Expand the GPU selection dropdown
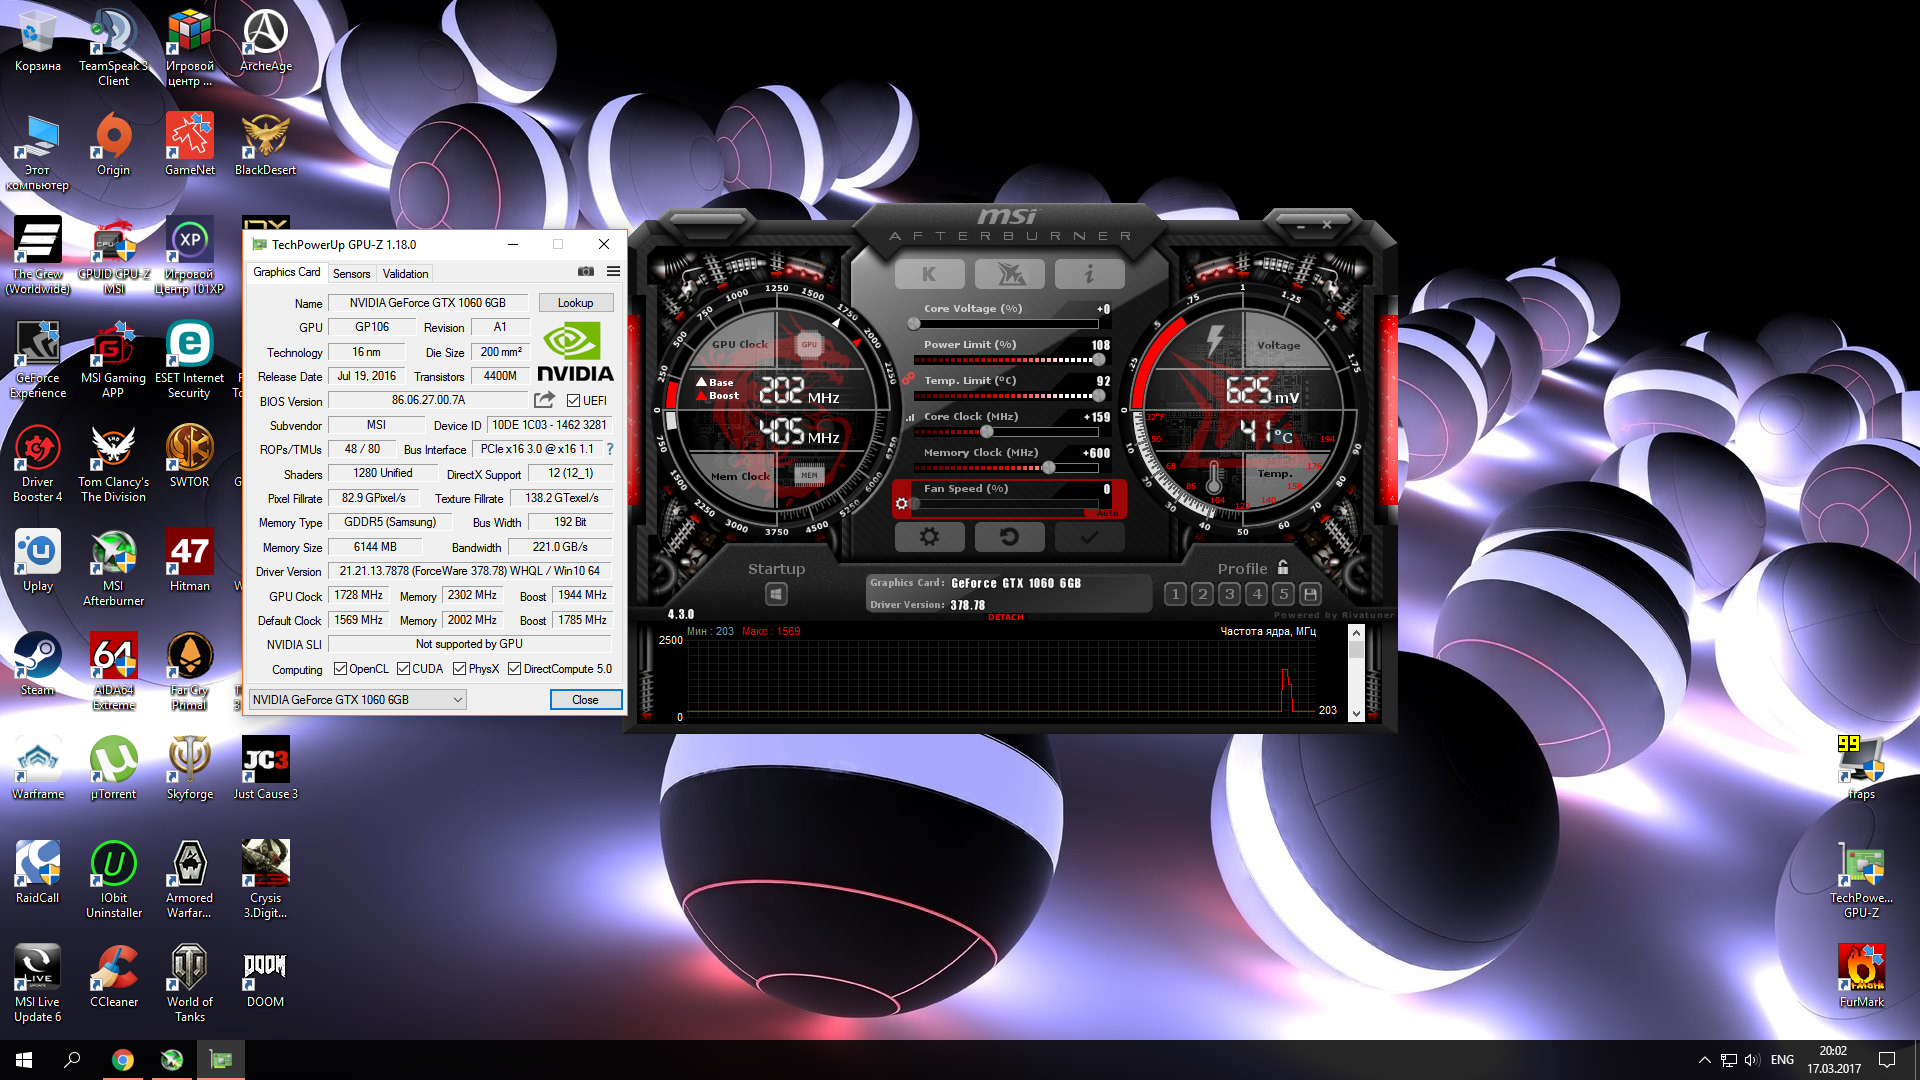Viewport: 1920px width, 1080px height. [x=457, y=700]
